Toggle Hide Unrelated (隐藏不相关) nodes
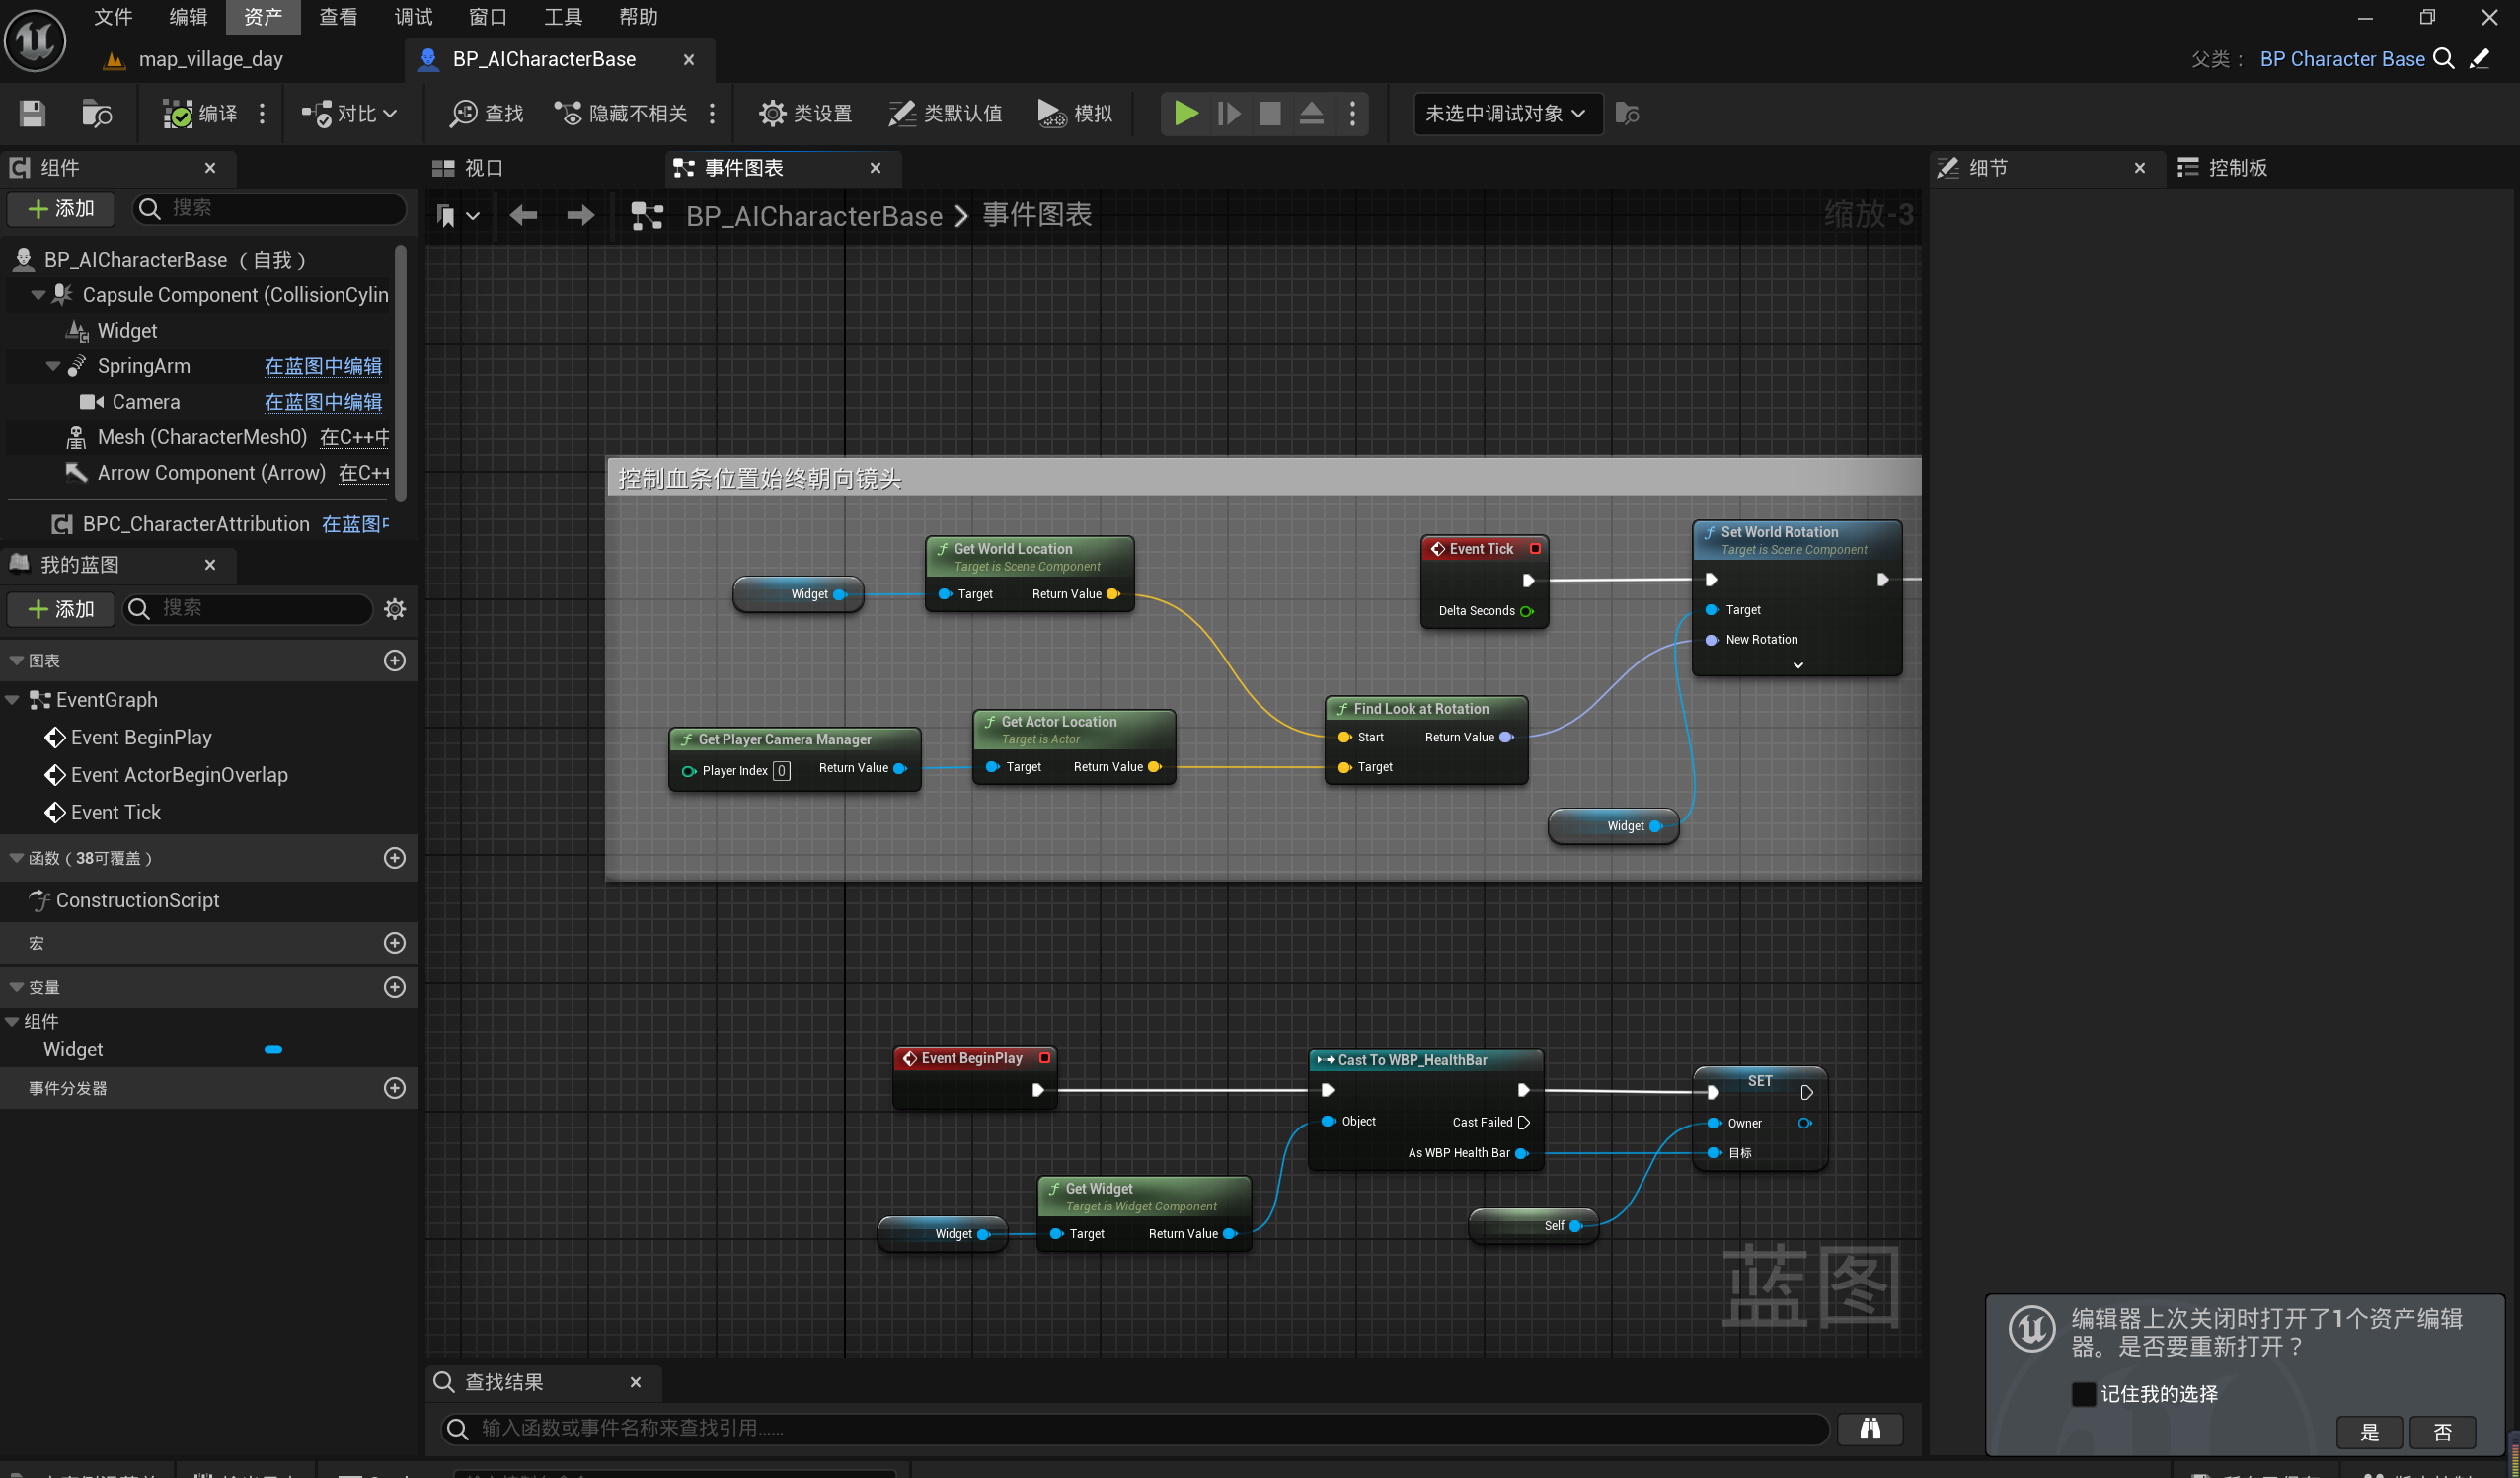This screenshot has height=1478, width=2520. 568,113
